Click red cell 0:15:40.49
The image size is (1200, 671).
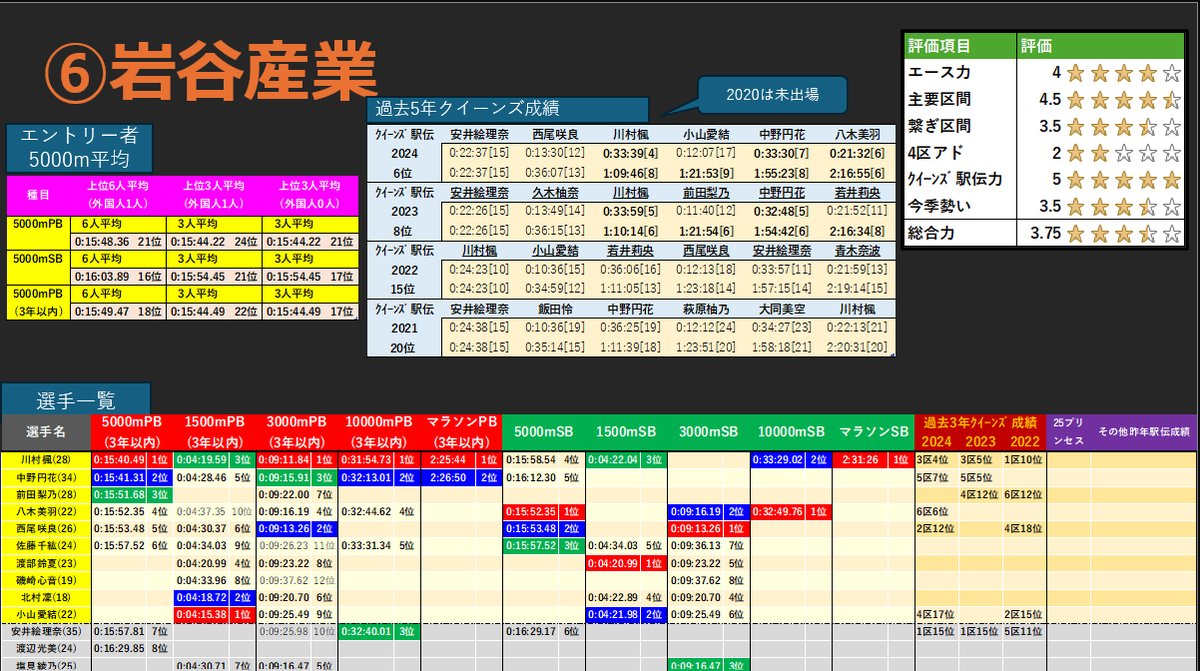(x=119, y=459)
